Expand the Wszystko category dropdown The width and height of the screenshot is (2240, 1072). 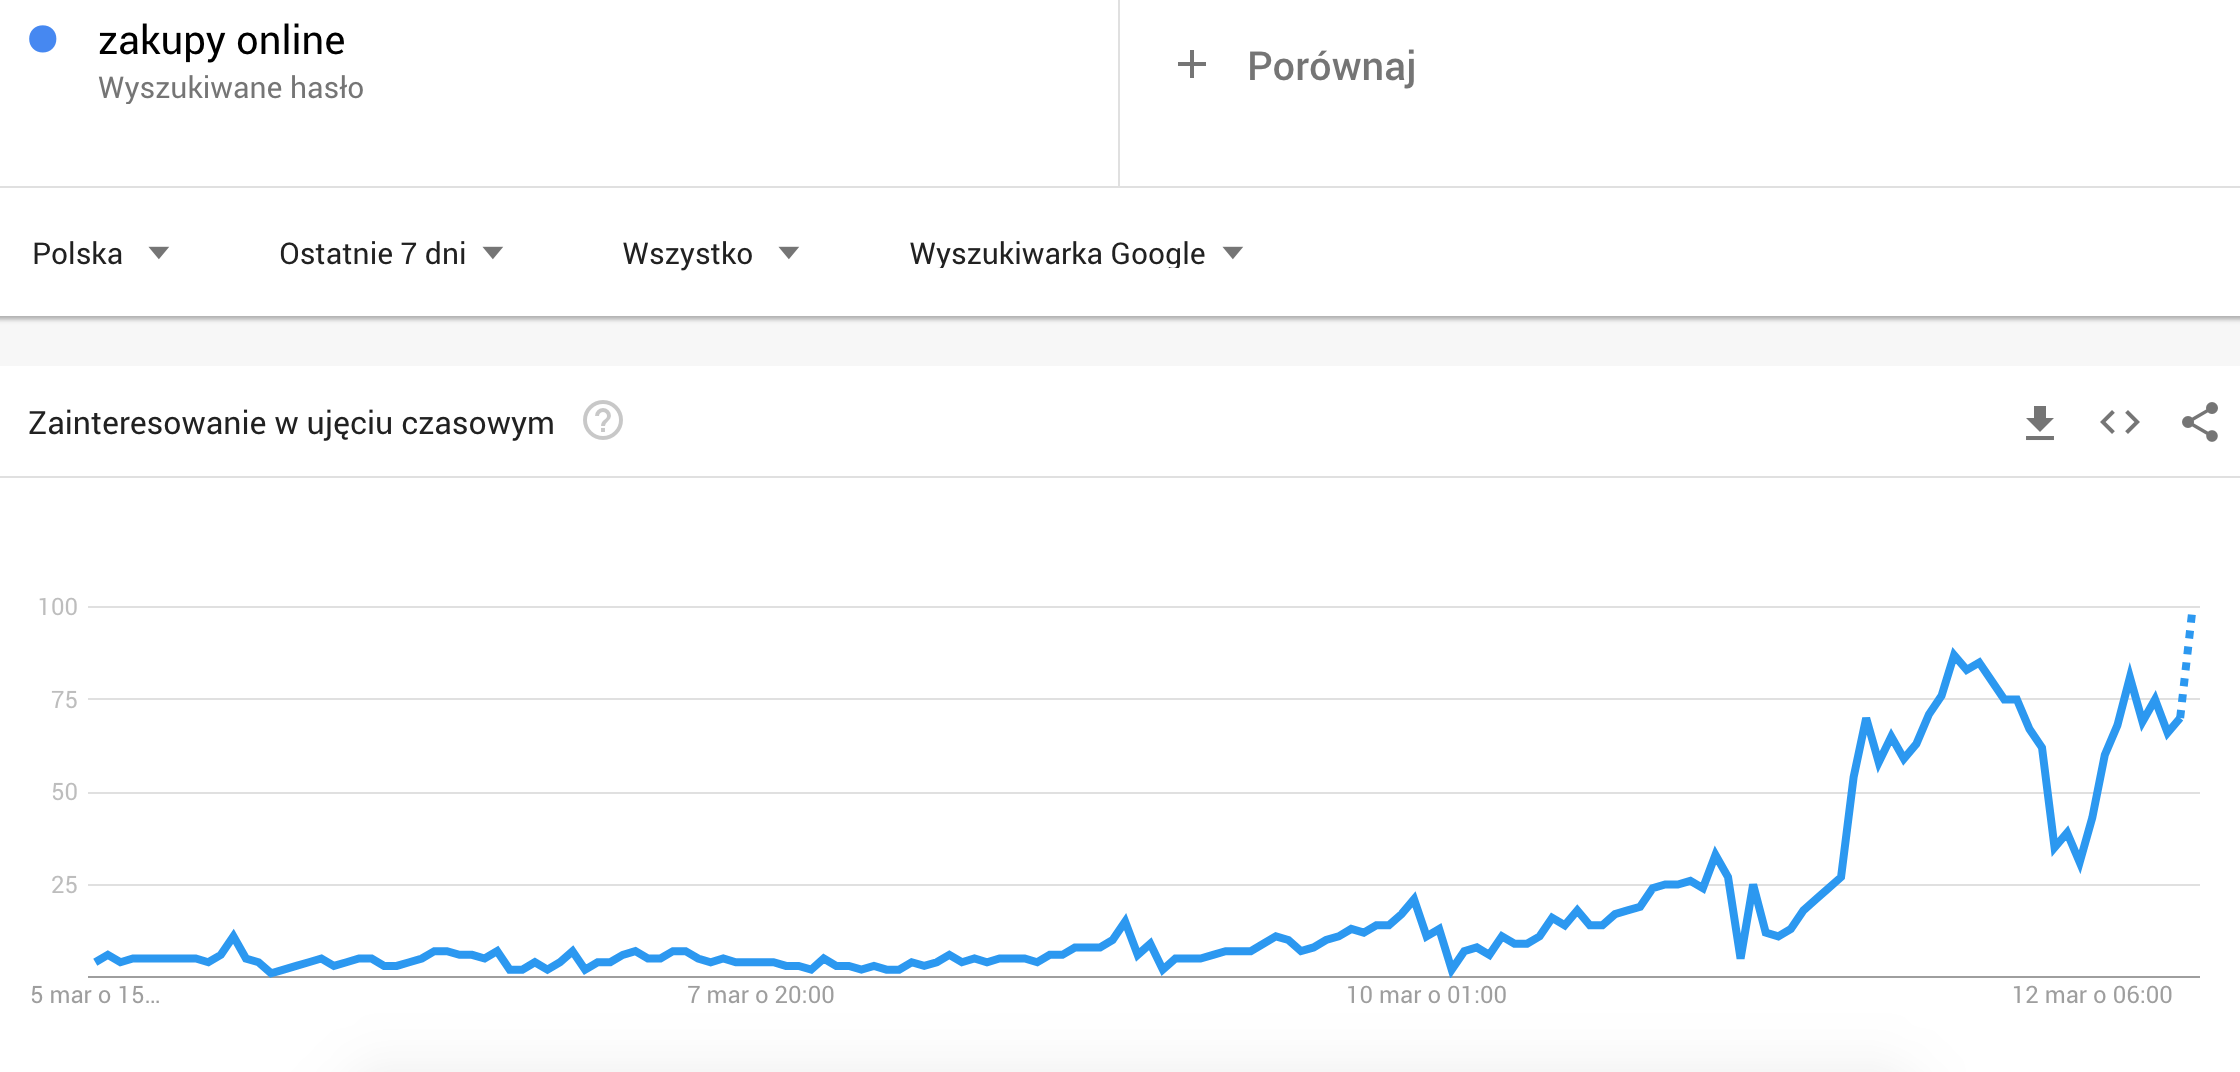710,253
